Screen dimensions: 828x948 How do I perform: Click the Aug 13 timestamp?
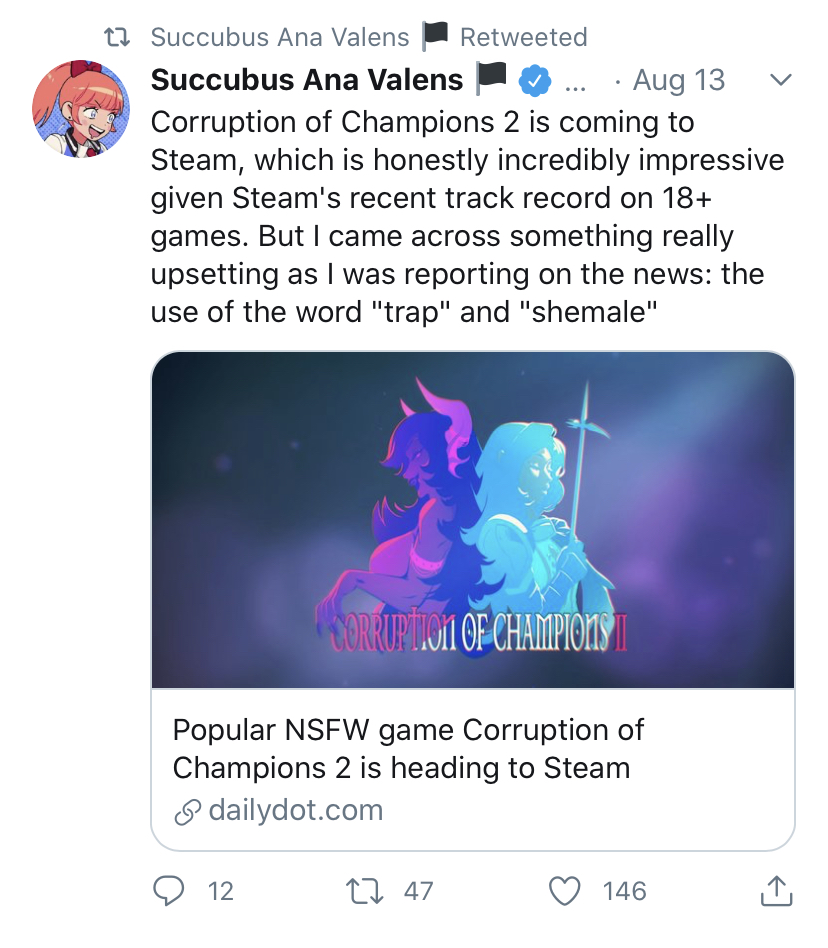(679, 80)
